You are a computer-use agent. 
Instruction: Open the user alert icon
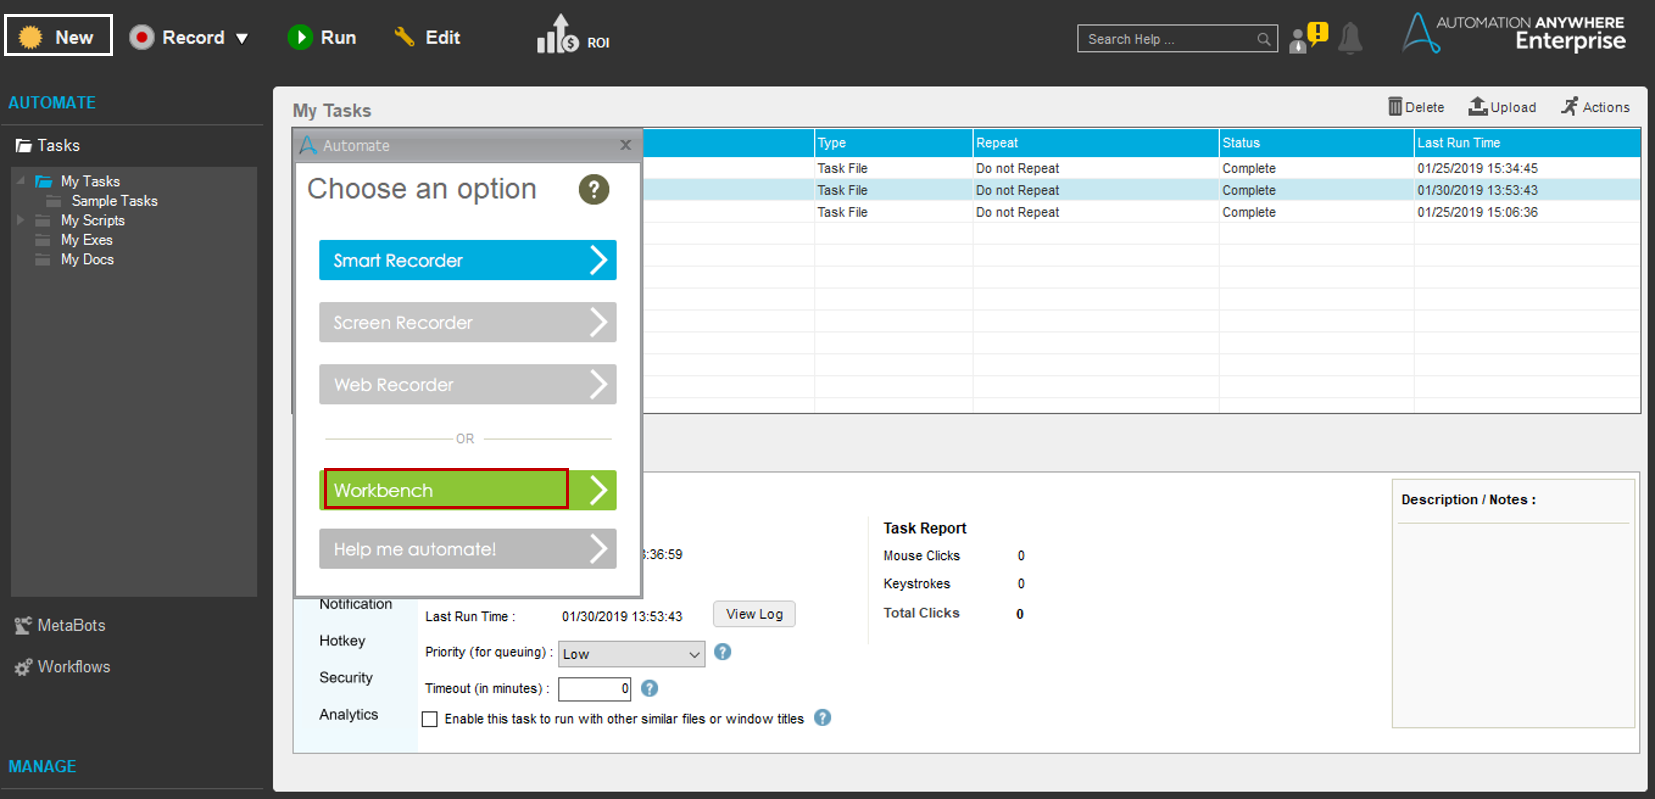(1309, 38)
